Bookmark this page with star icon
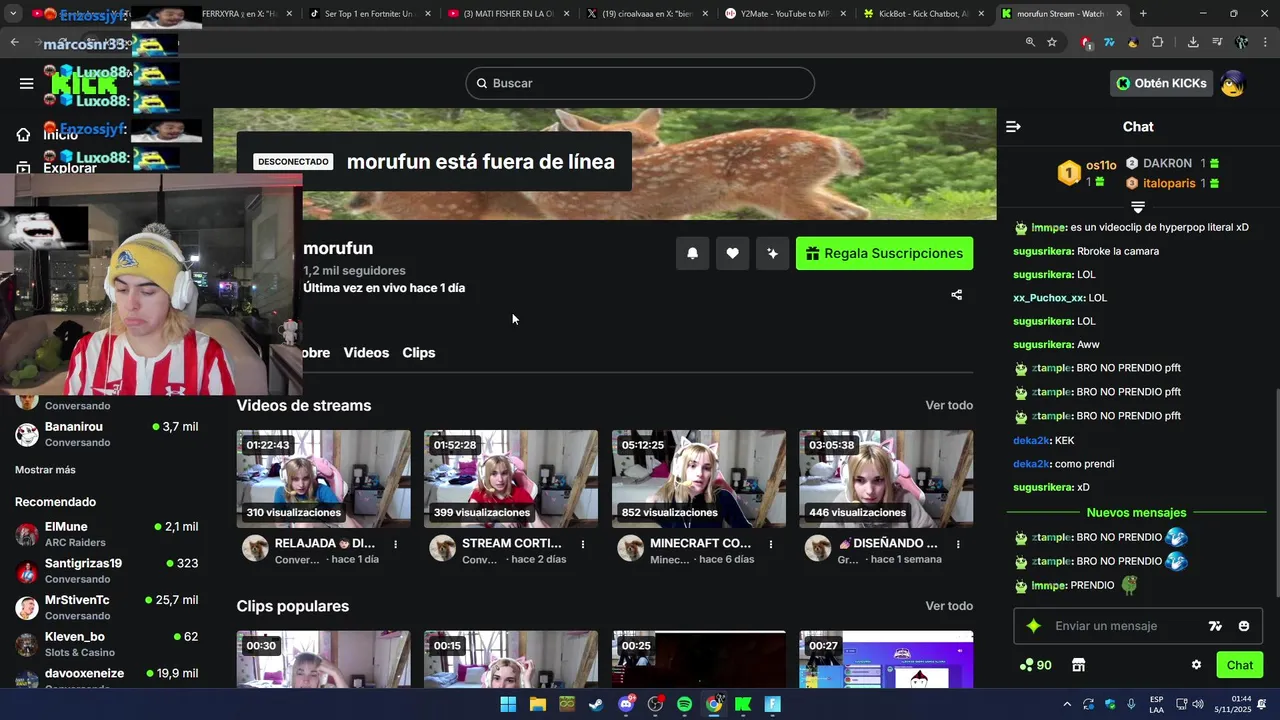The image size is (1280, 720). [1052, 42]
